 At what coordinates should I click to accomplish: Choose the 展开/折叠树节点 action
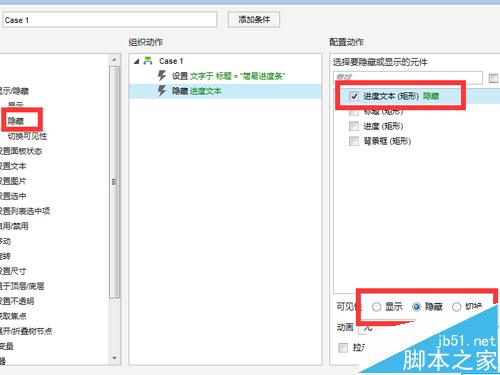click(26, 331)
